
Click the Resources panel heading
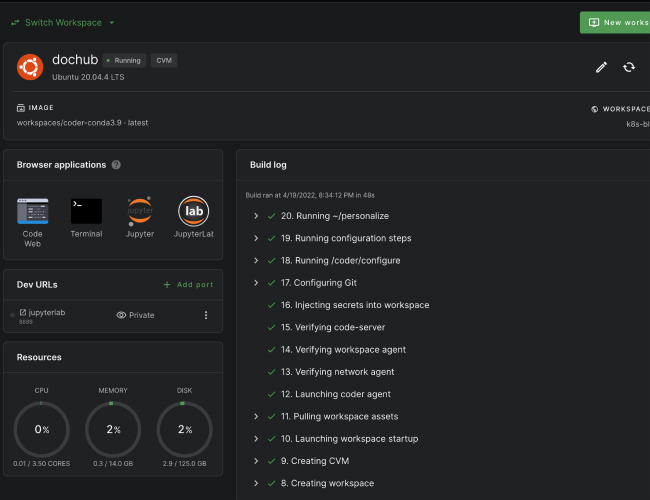click(x=39, y=357)
